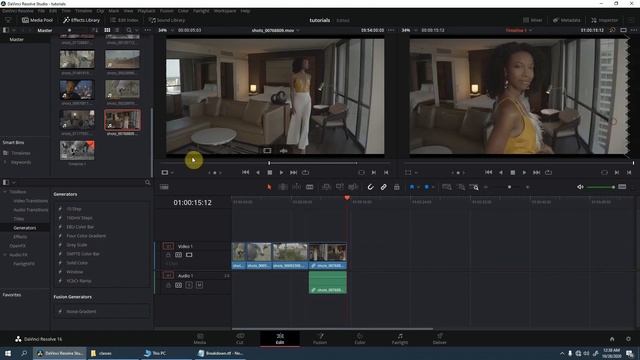Toggle timeline Snapping magnet icon
Viewport: 640px width, 360px height.
370,187
